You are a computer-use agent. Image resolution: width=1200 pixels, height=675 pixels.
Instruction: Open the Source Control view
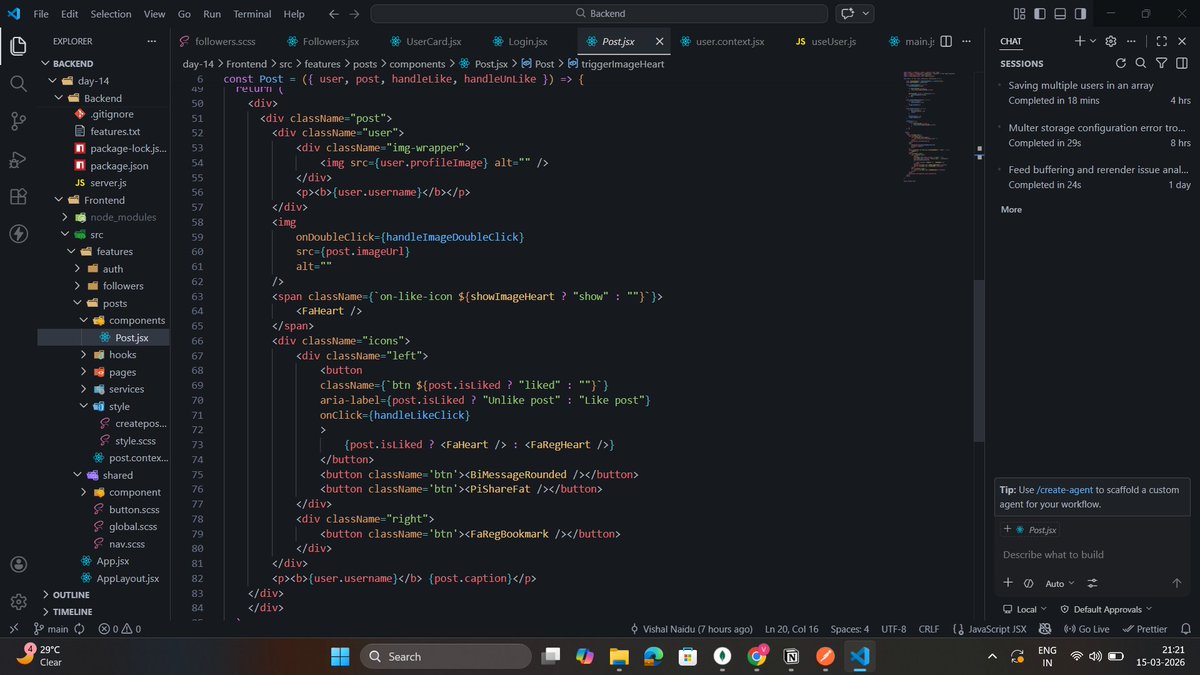point(18,121)
